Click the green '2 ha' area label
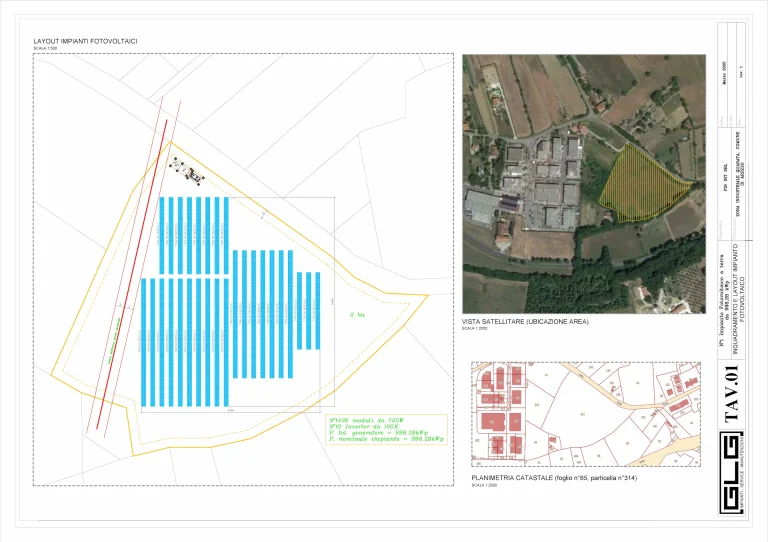768x542 pixels. 356,316
